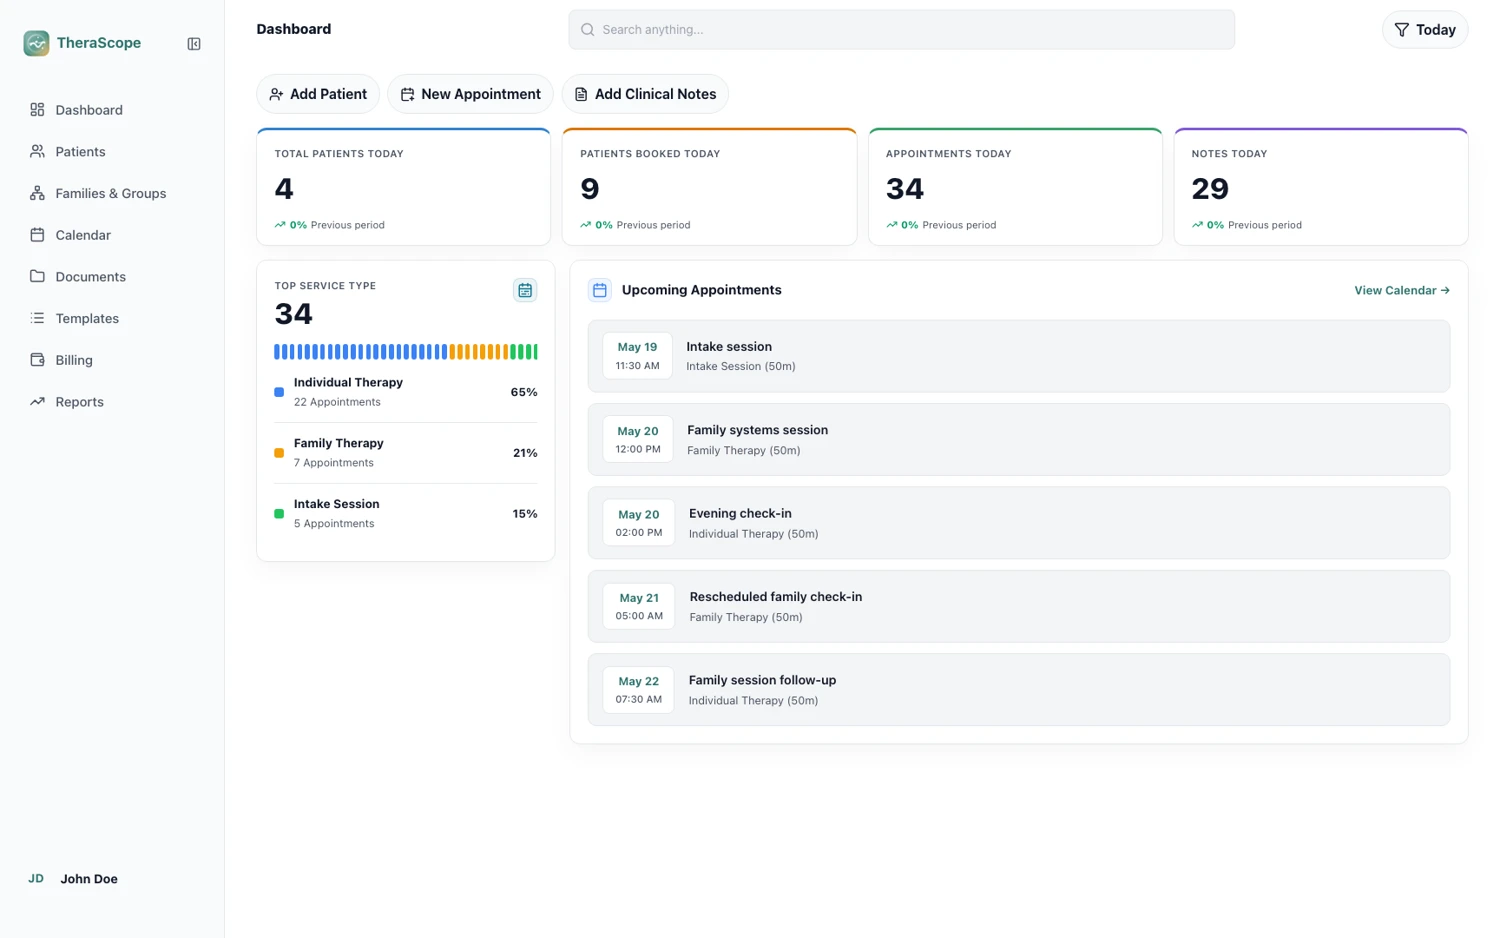The width and height of the screenshot is (1500, 938).
Task: Open the Patients Booked Today card
Action: click(710, 187)
